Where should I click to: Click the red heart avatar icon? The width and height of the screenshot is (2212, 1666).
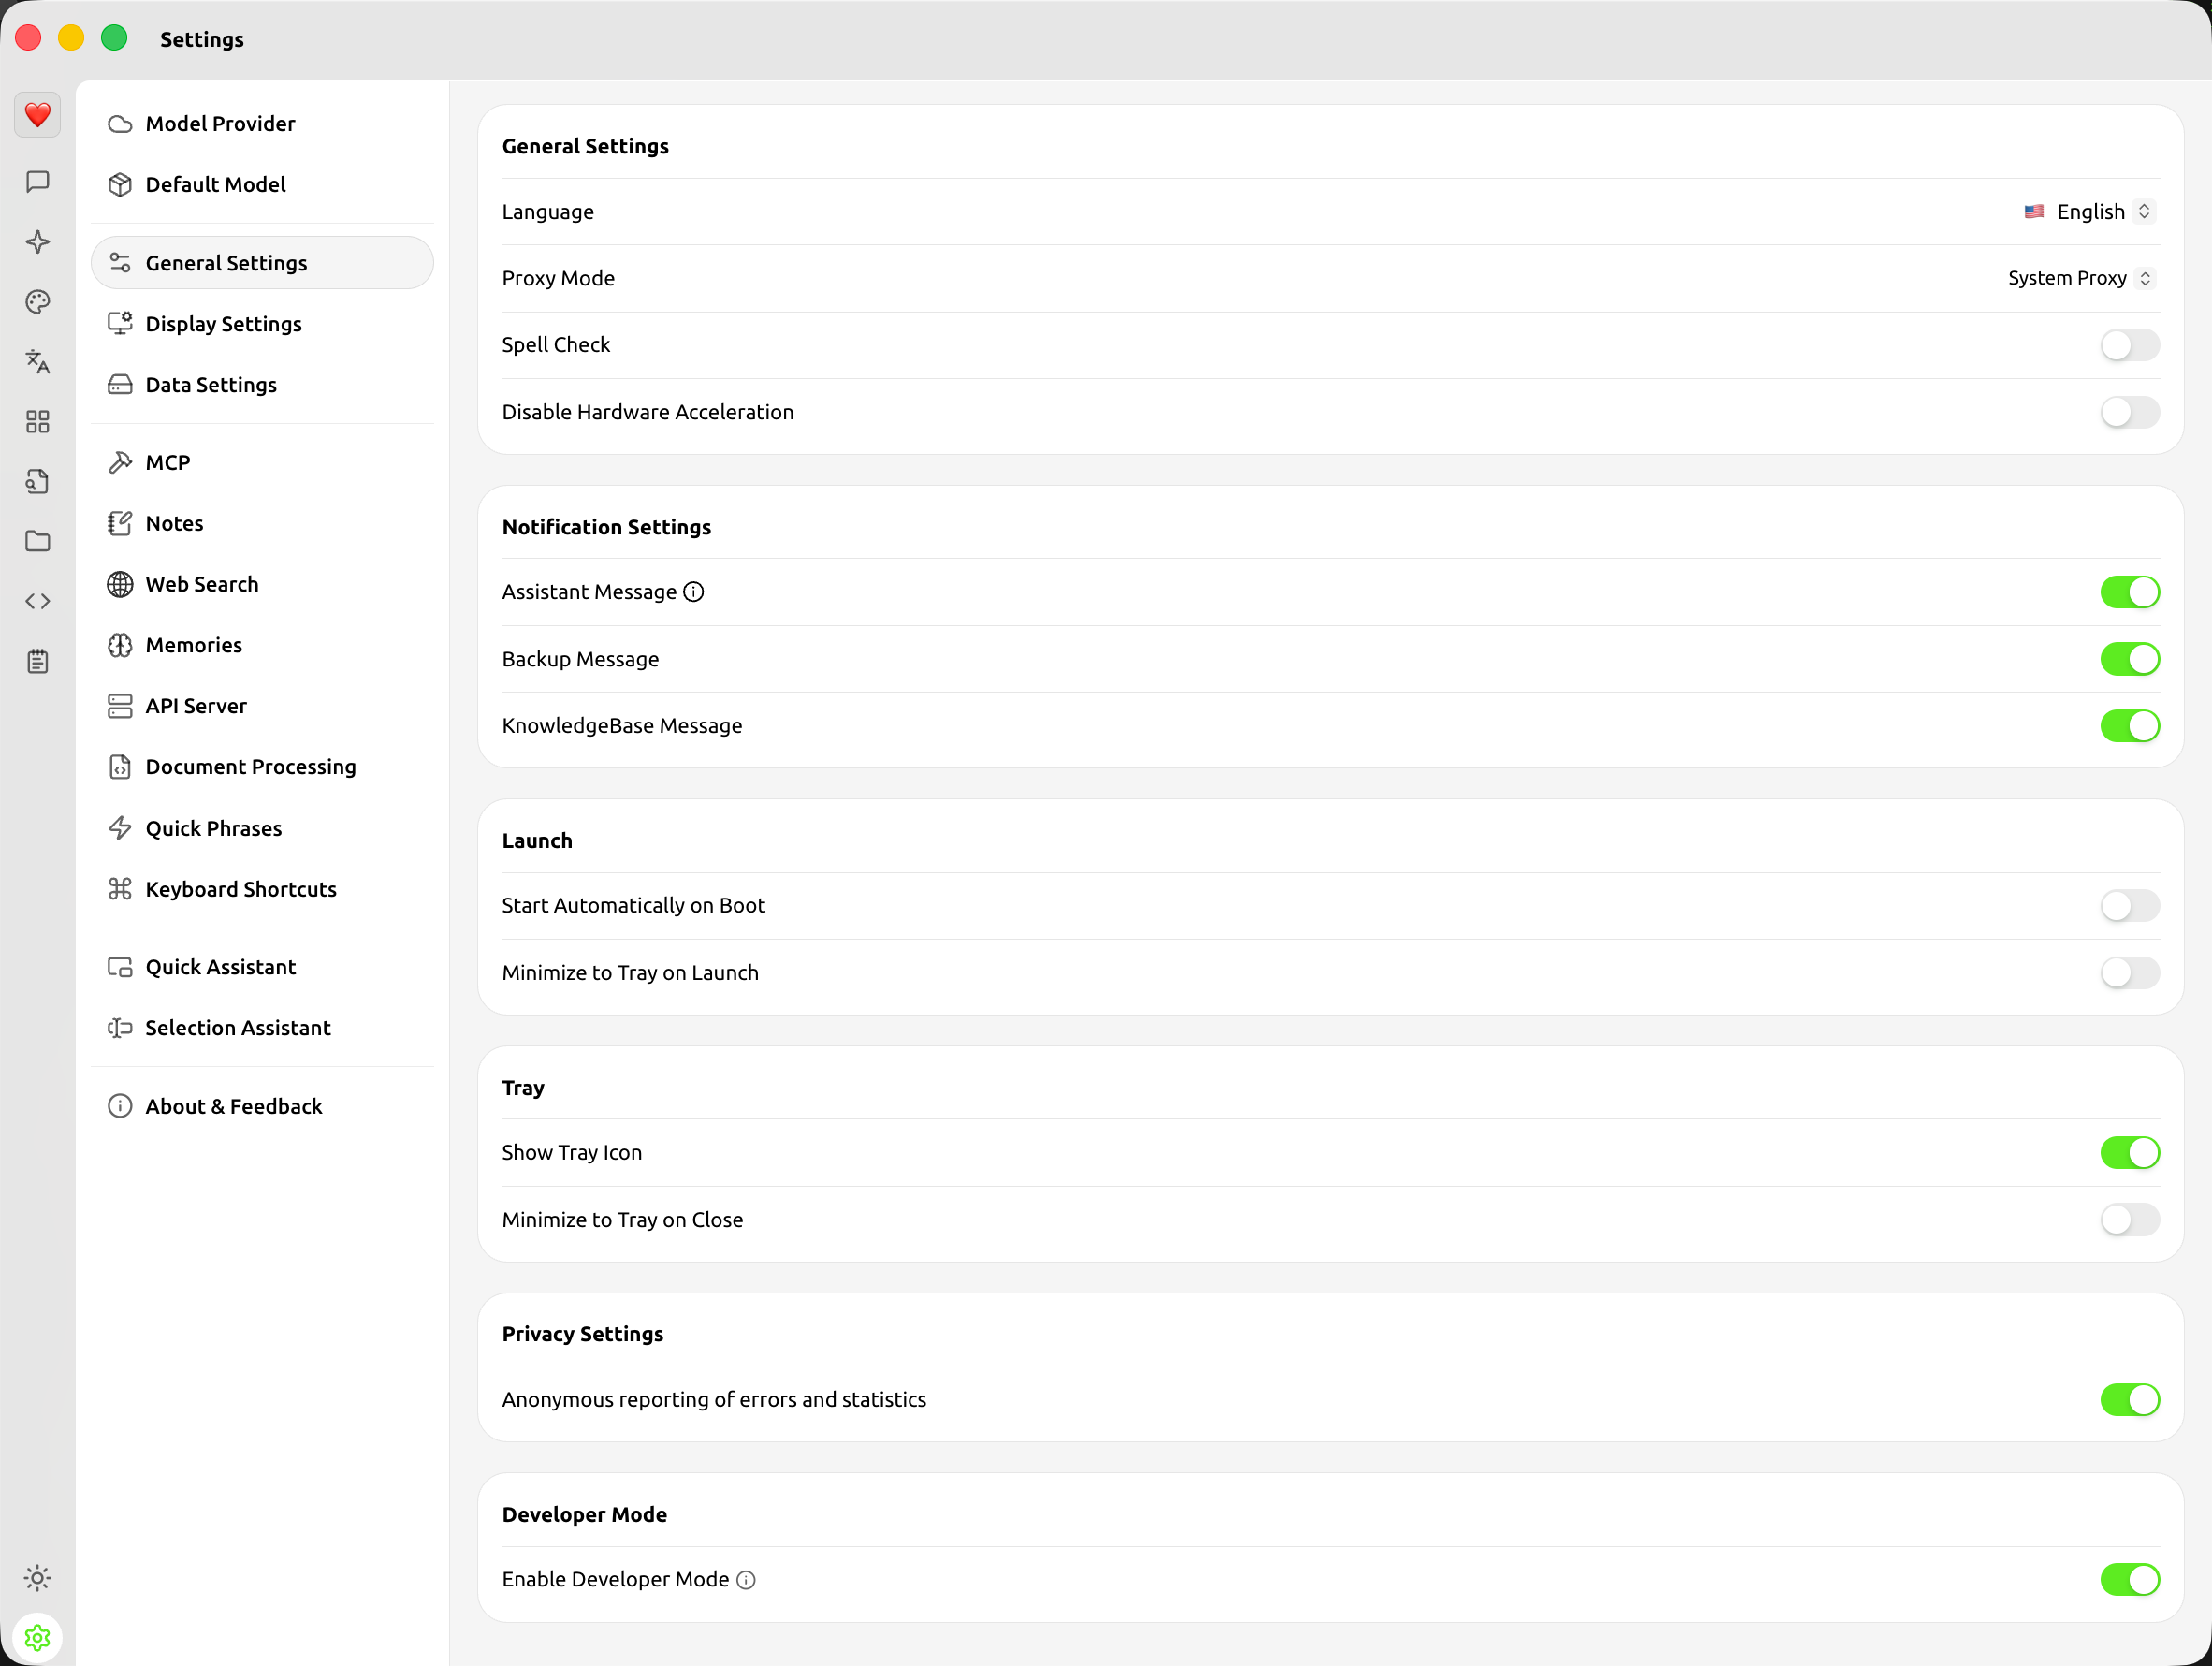38,115
